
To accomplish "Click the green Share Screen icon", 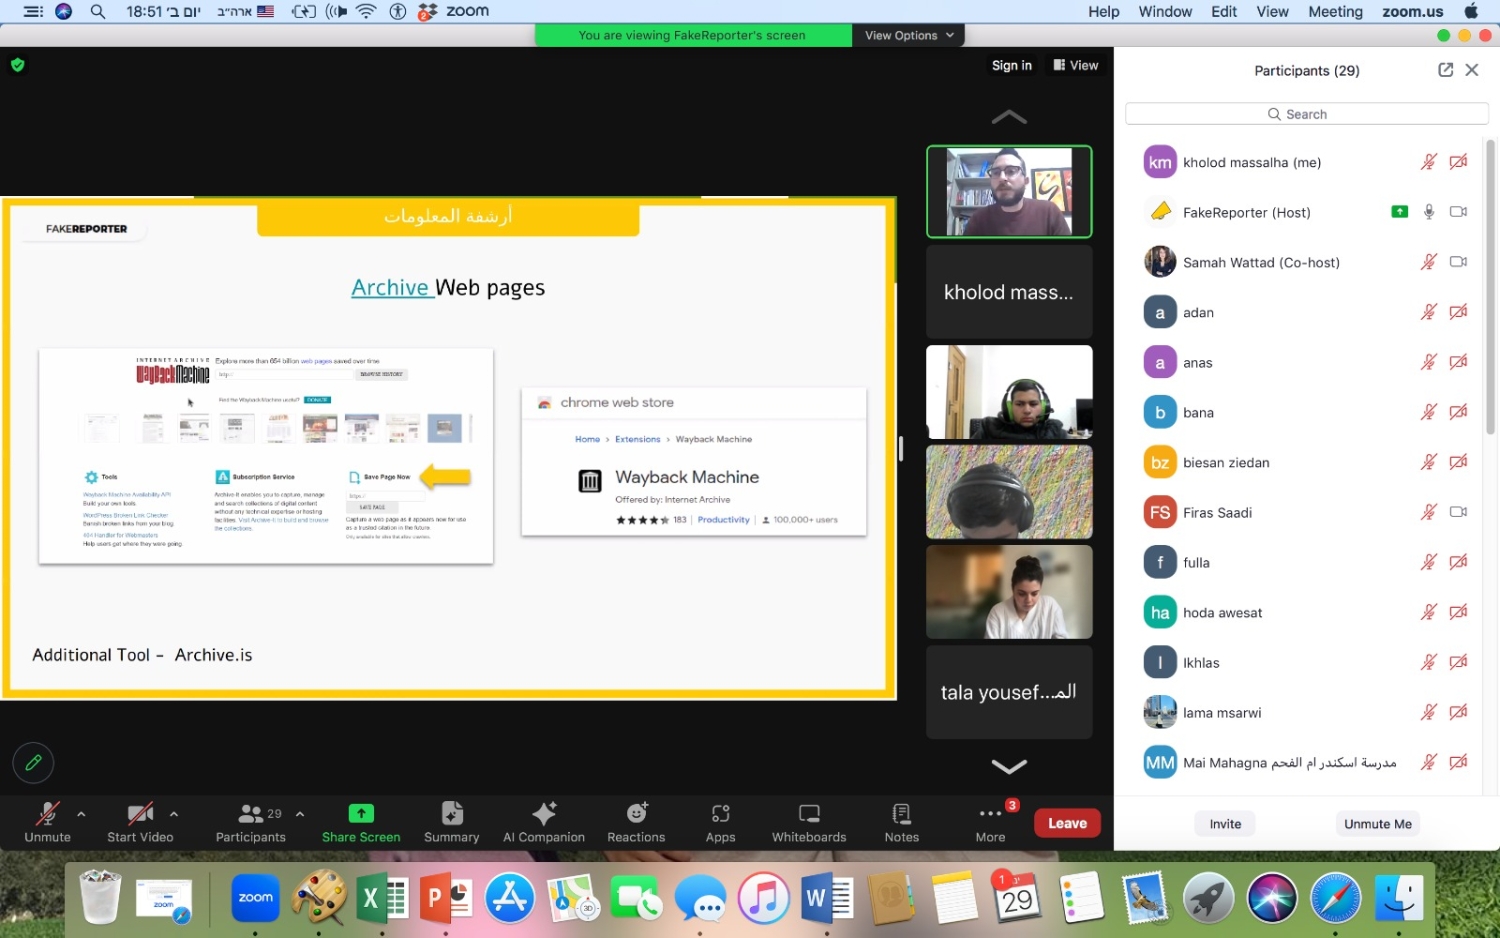I will (361, 813).
